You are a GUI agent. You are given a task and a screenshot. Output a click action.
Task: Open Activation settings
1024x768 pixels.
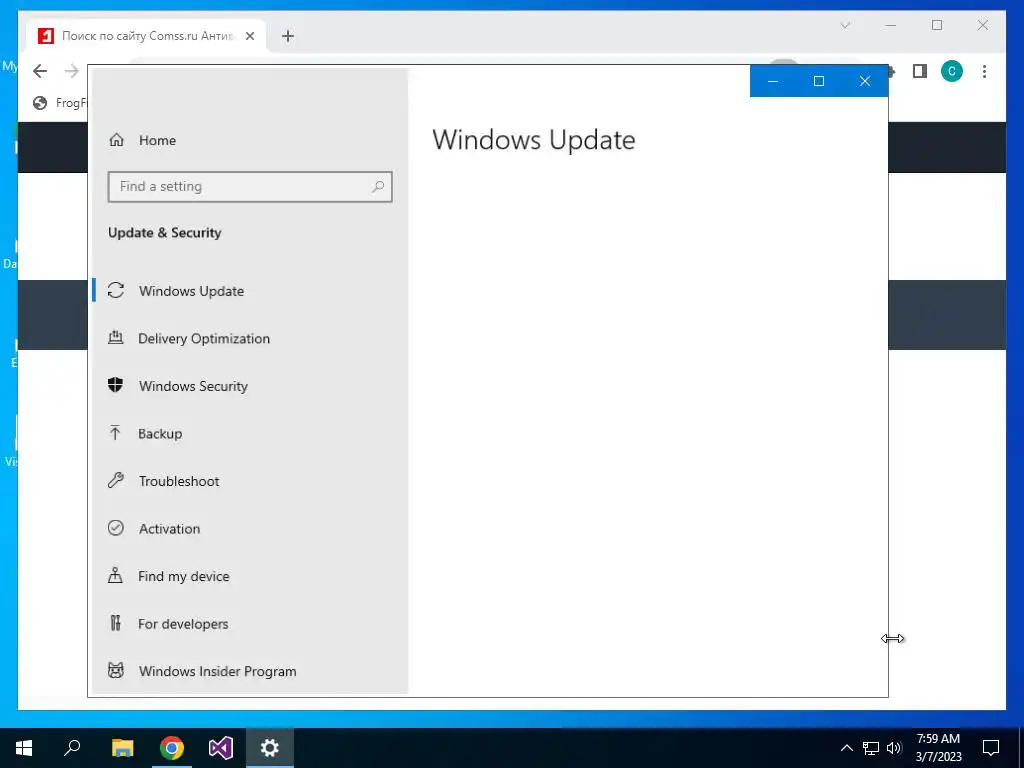pos(251,528)
